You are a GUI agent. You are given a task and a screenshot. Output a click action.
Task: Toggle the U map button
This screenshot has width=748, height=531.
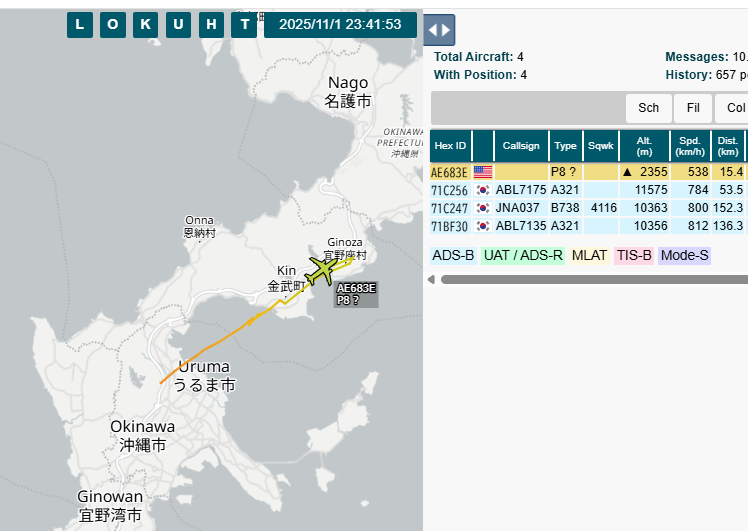click(178, 24)
